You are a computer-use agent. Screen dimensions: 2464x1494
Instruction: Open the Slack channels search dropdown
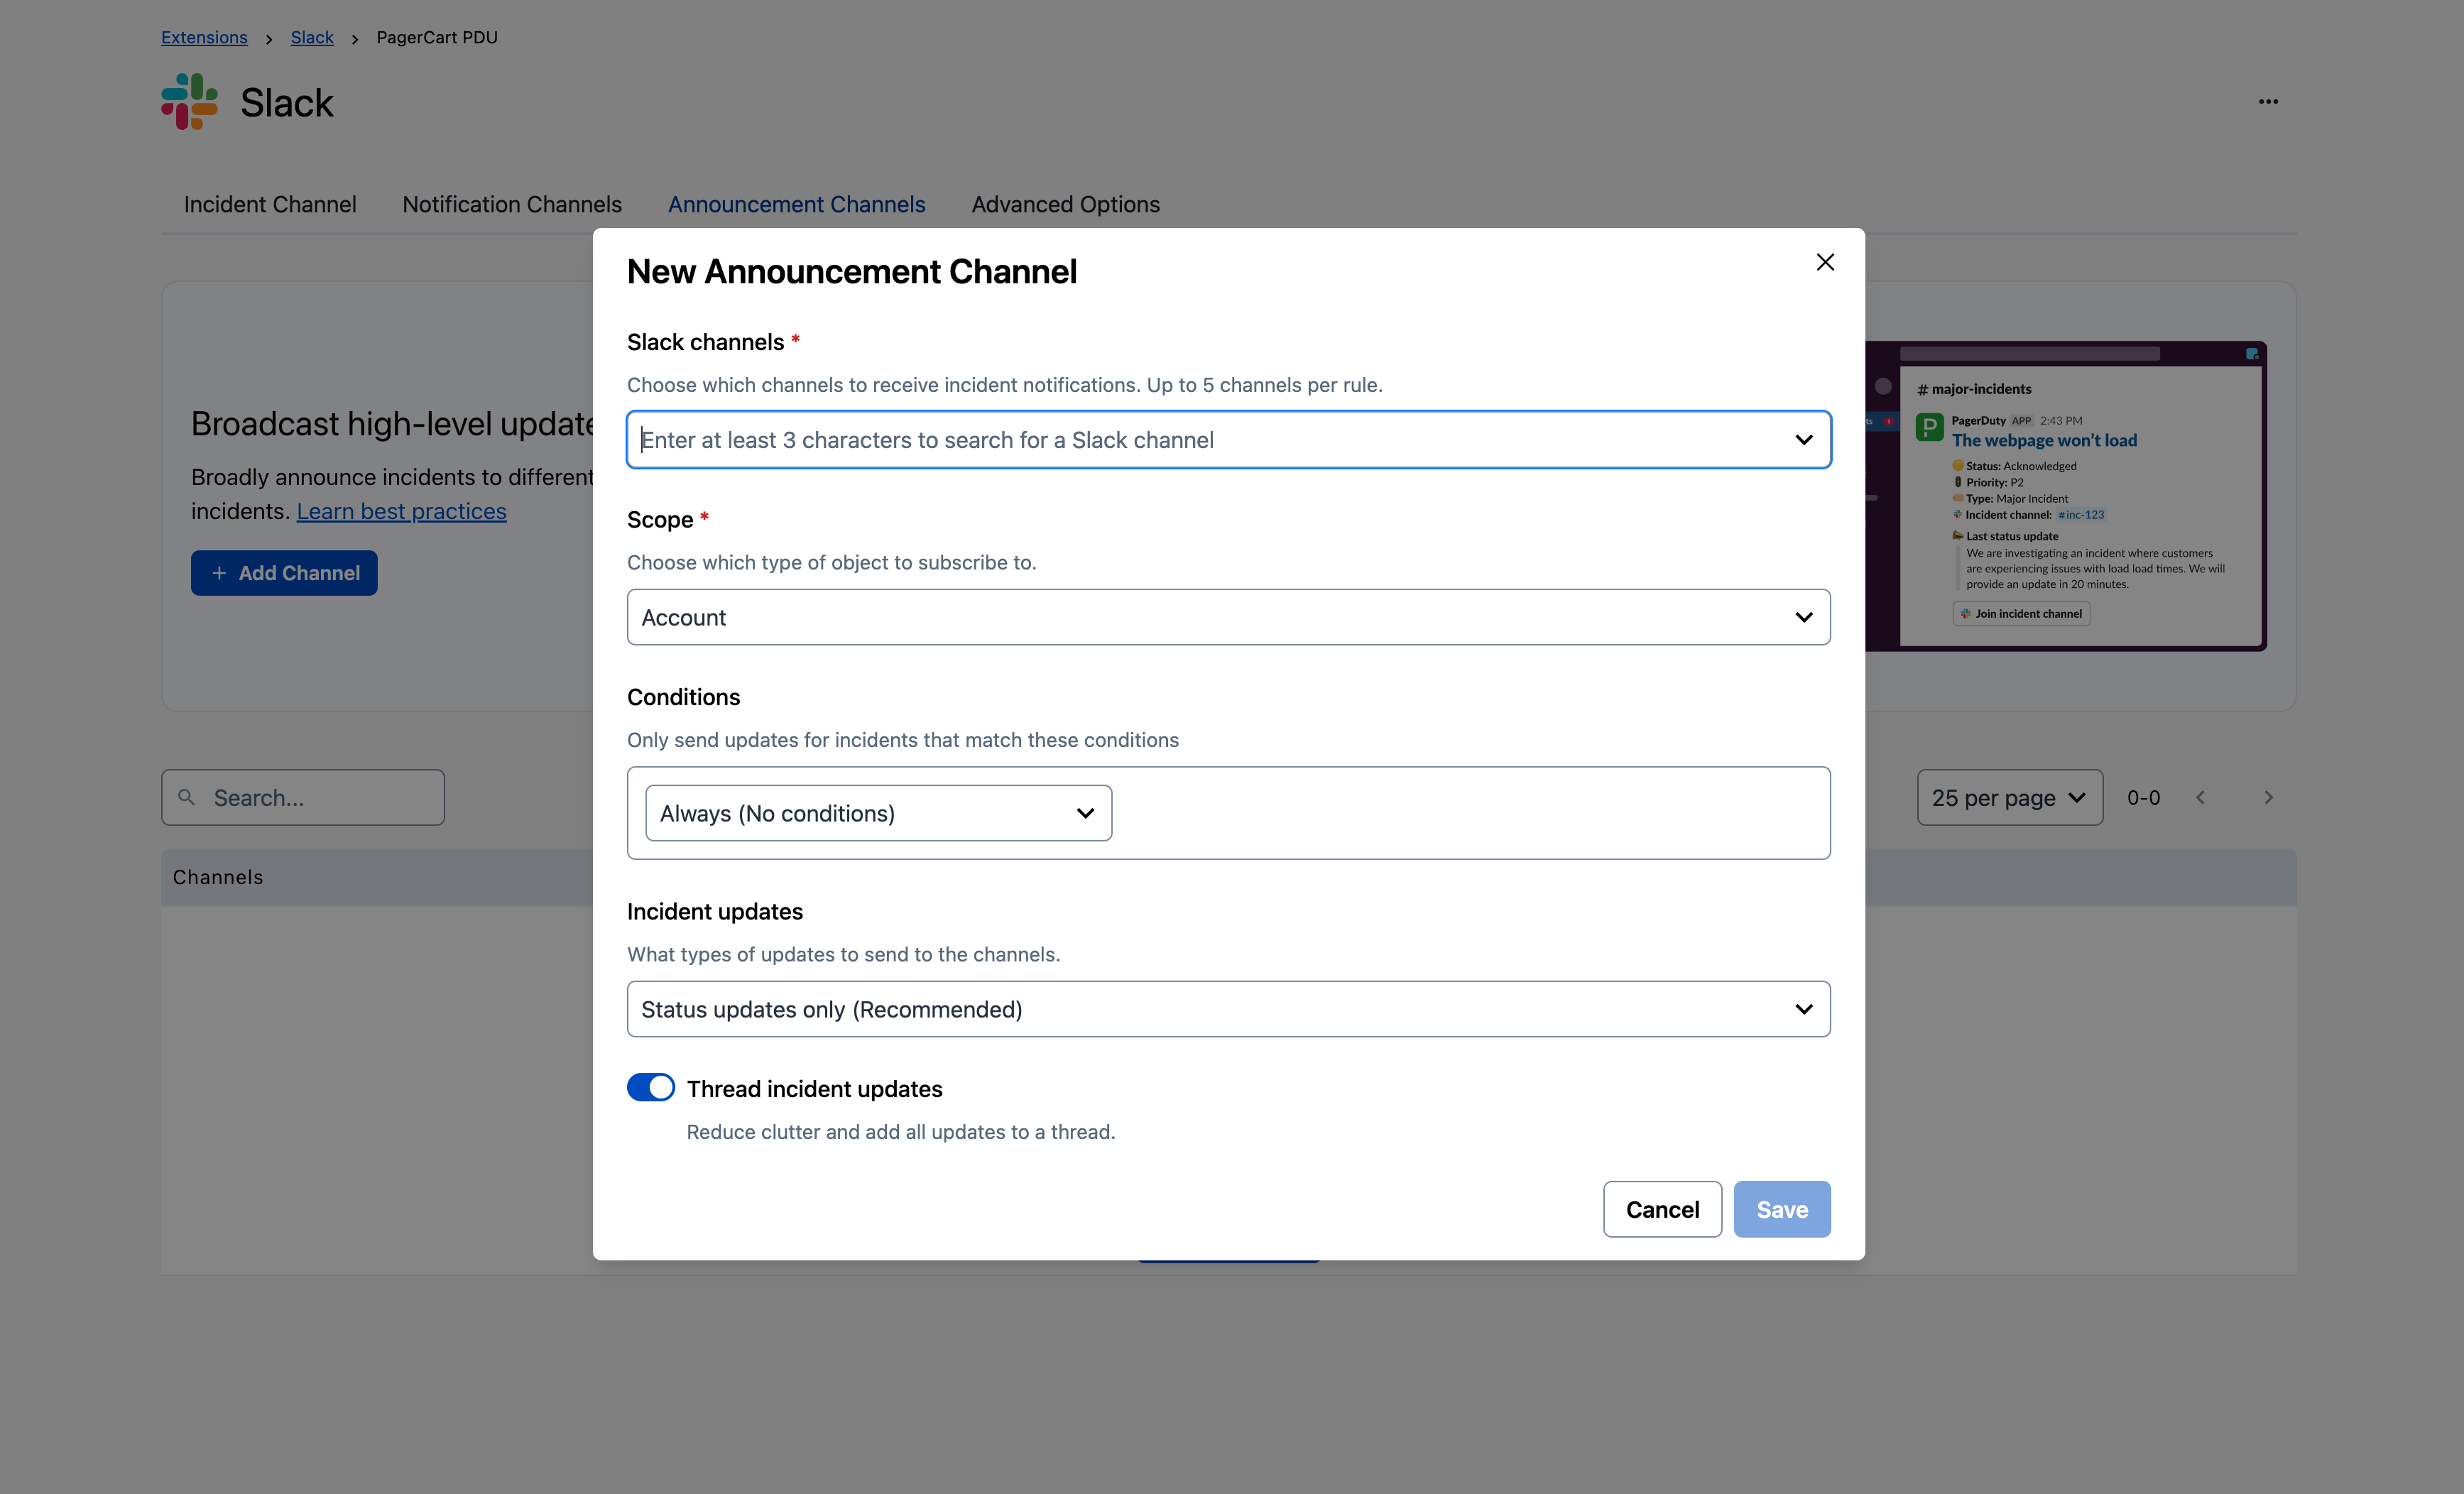pyautogui.click(x=1228, y=439)
